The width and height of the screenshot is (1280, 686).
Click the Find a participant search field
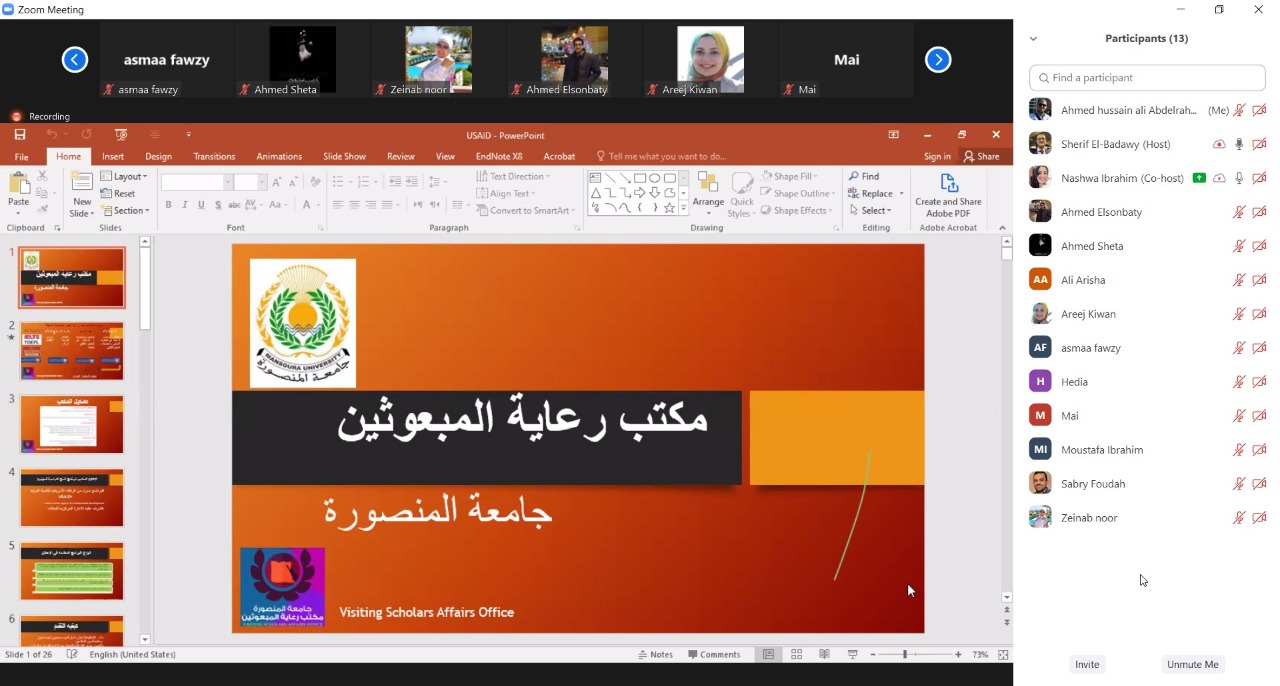[x=1147, y=77]
